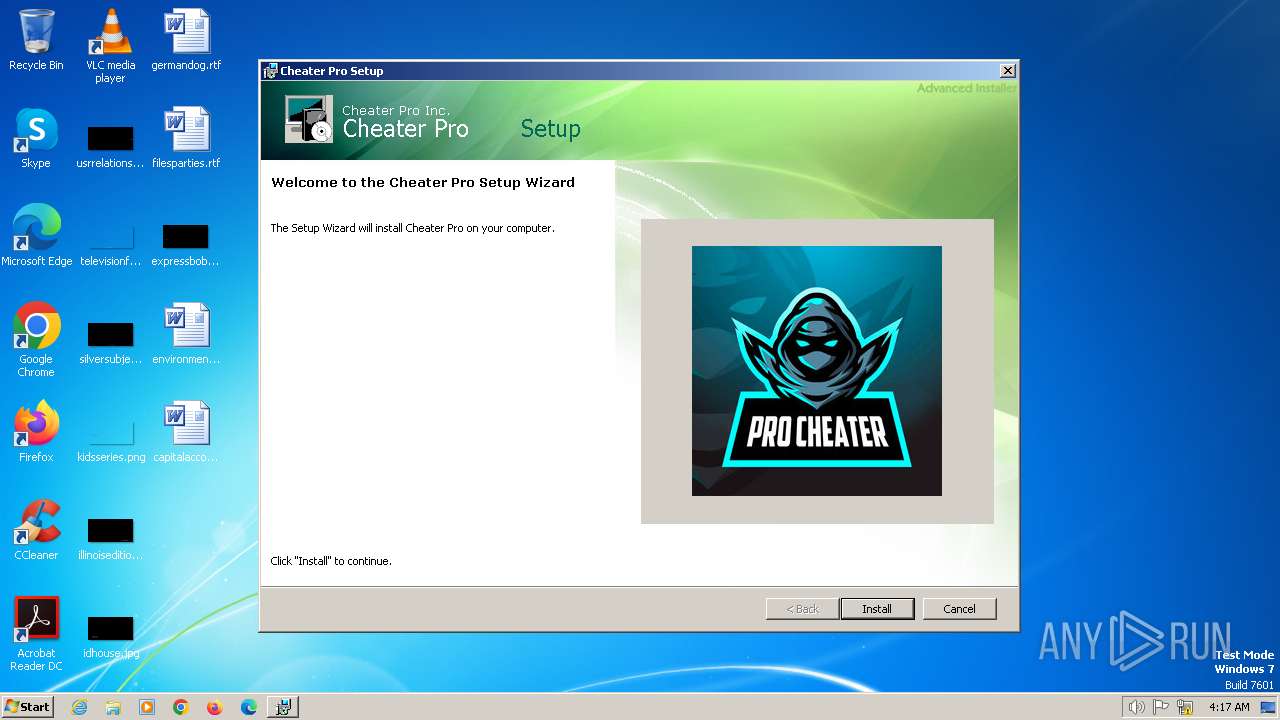
Task: Close the Cheater Pro Setup window
Action: click(x=1007, y=70)
